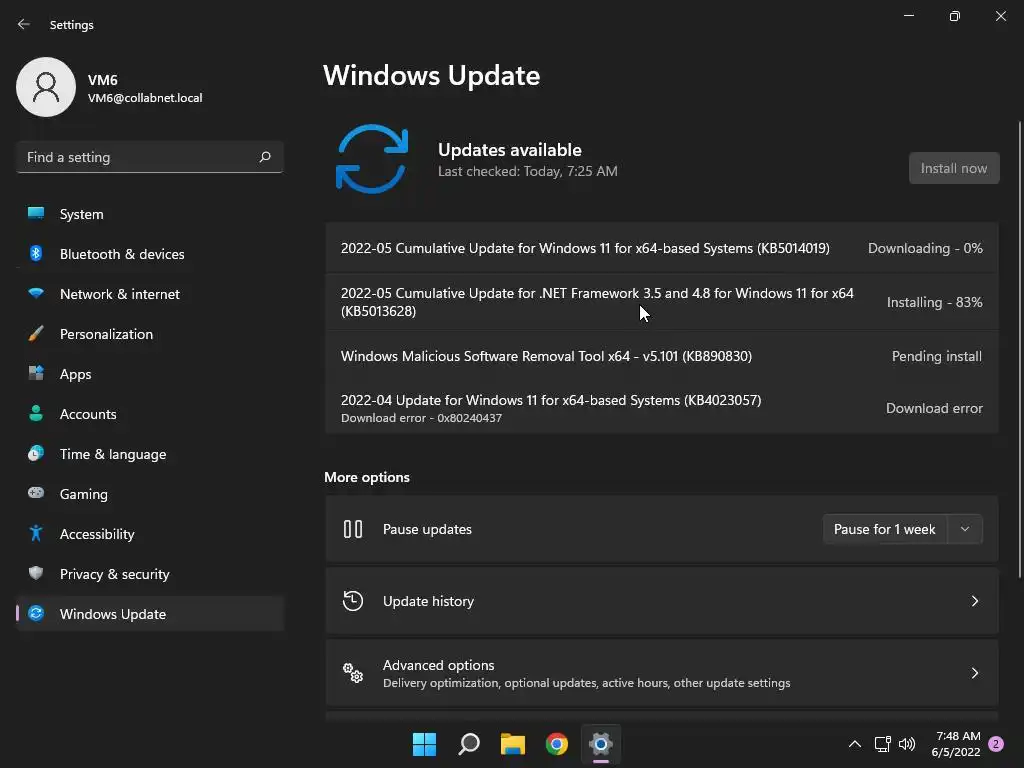
Task: Click the Accounts person icon in sidebar
Action: pos(36,413)
